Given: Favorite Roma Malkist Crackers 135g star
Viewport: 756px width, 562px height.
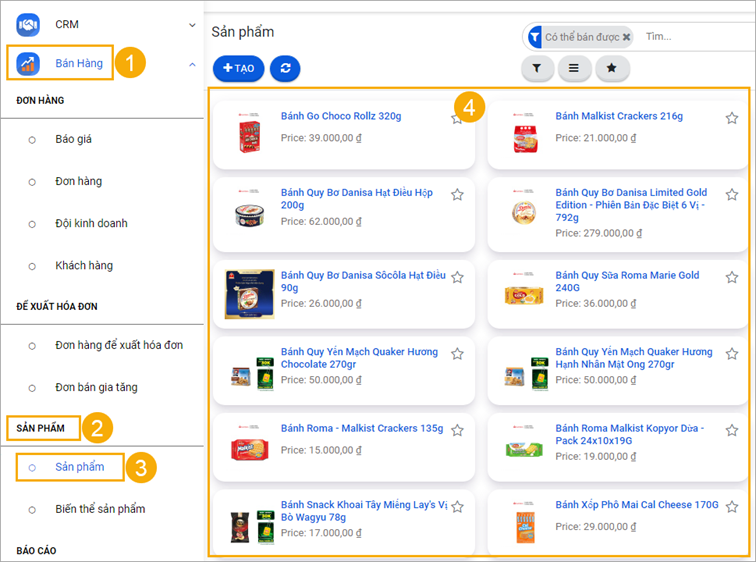Looking at the screenshot, I should 457,430.
